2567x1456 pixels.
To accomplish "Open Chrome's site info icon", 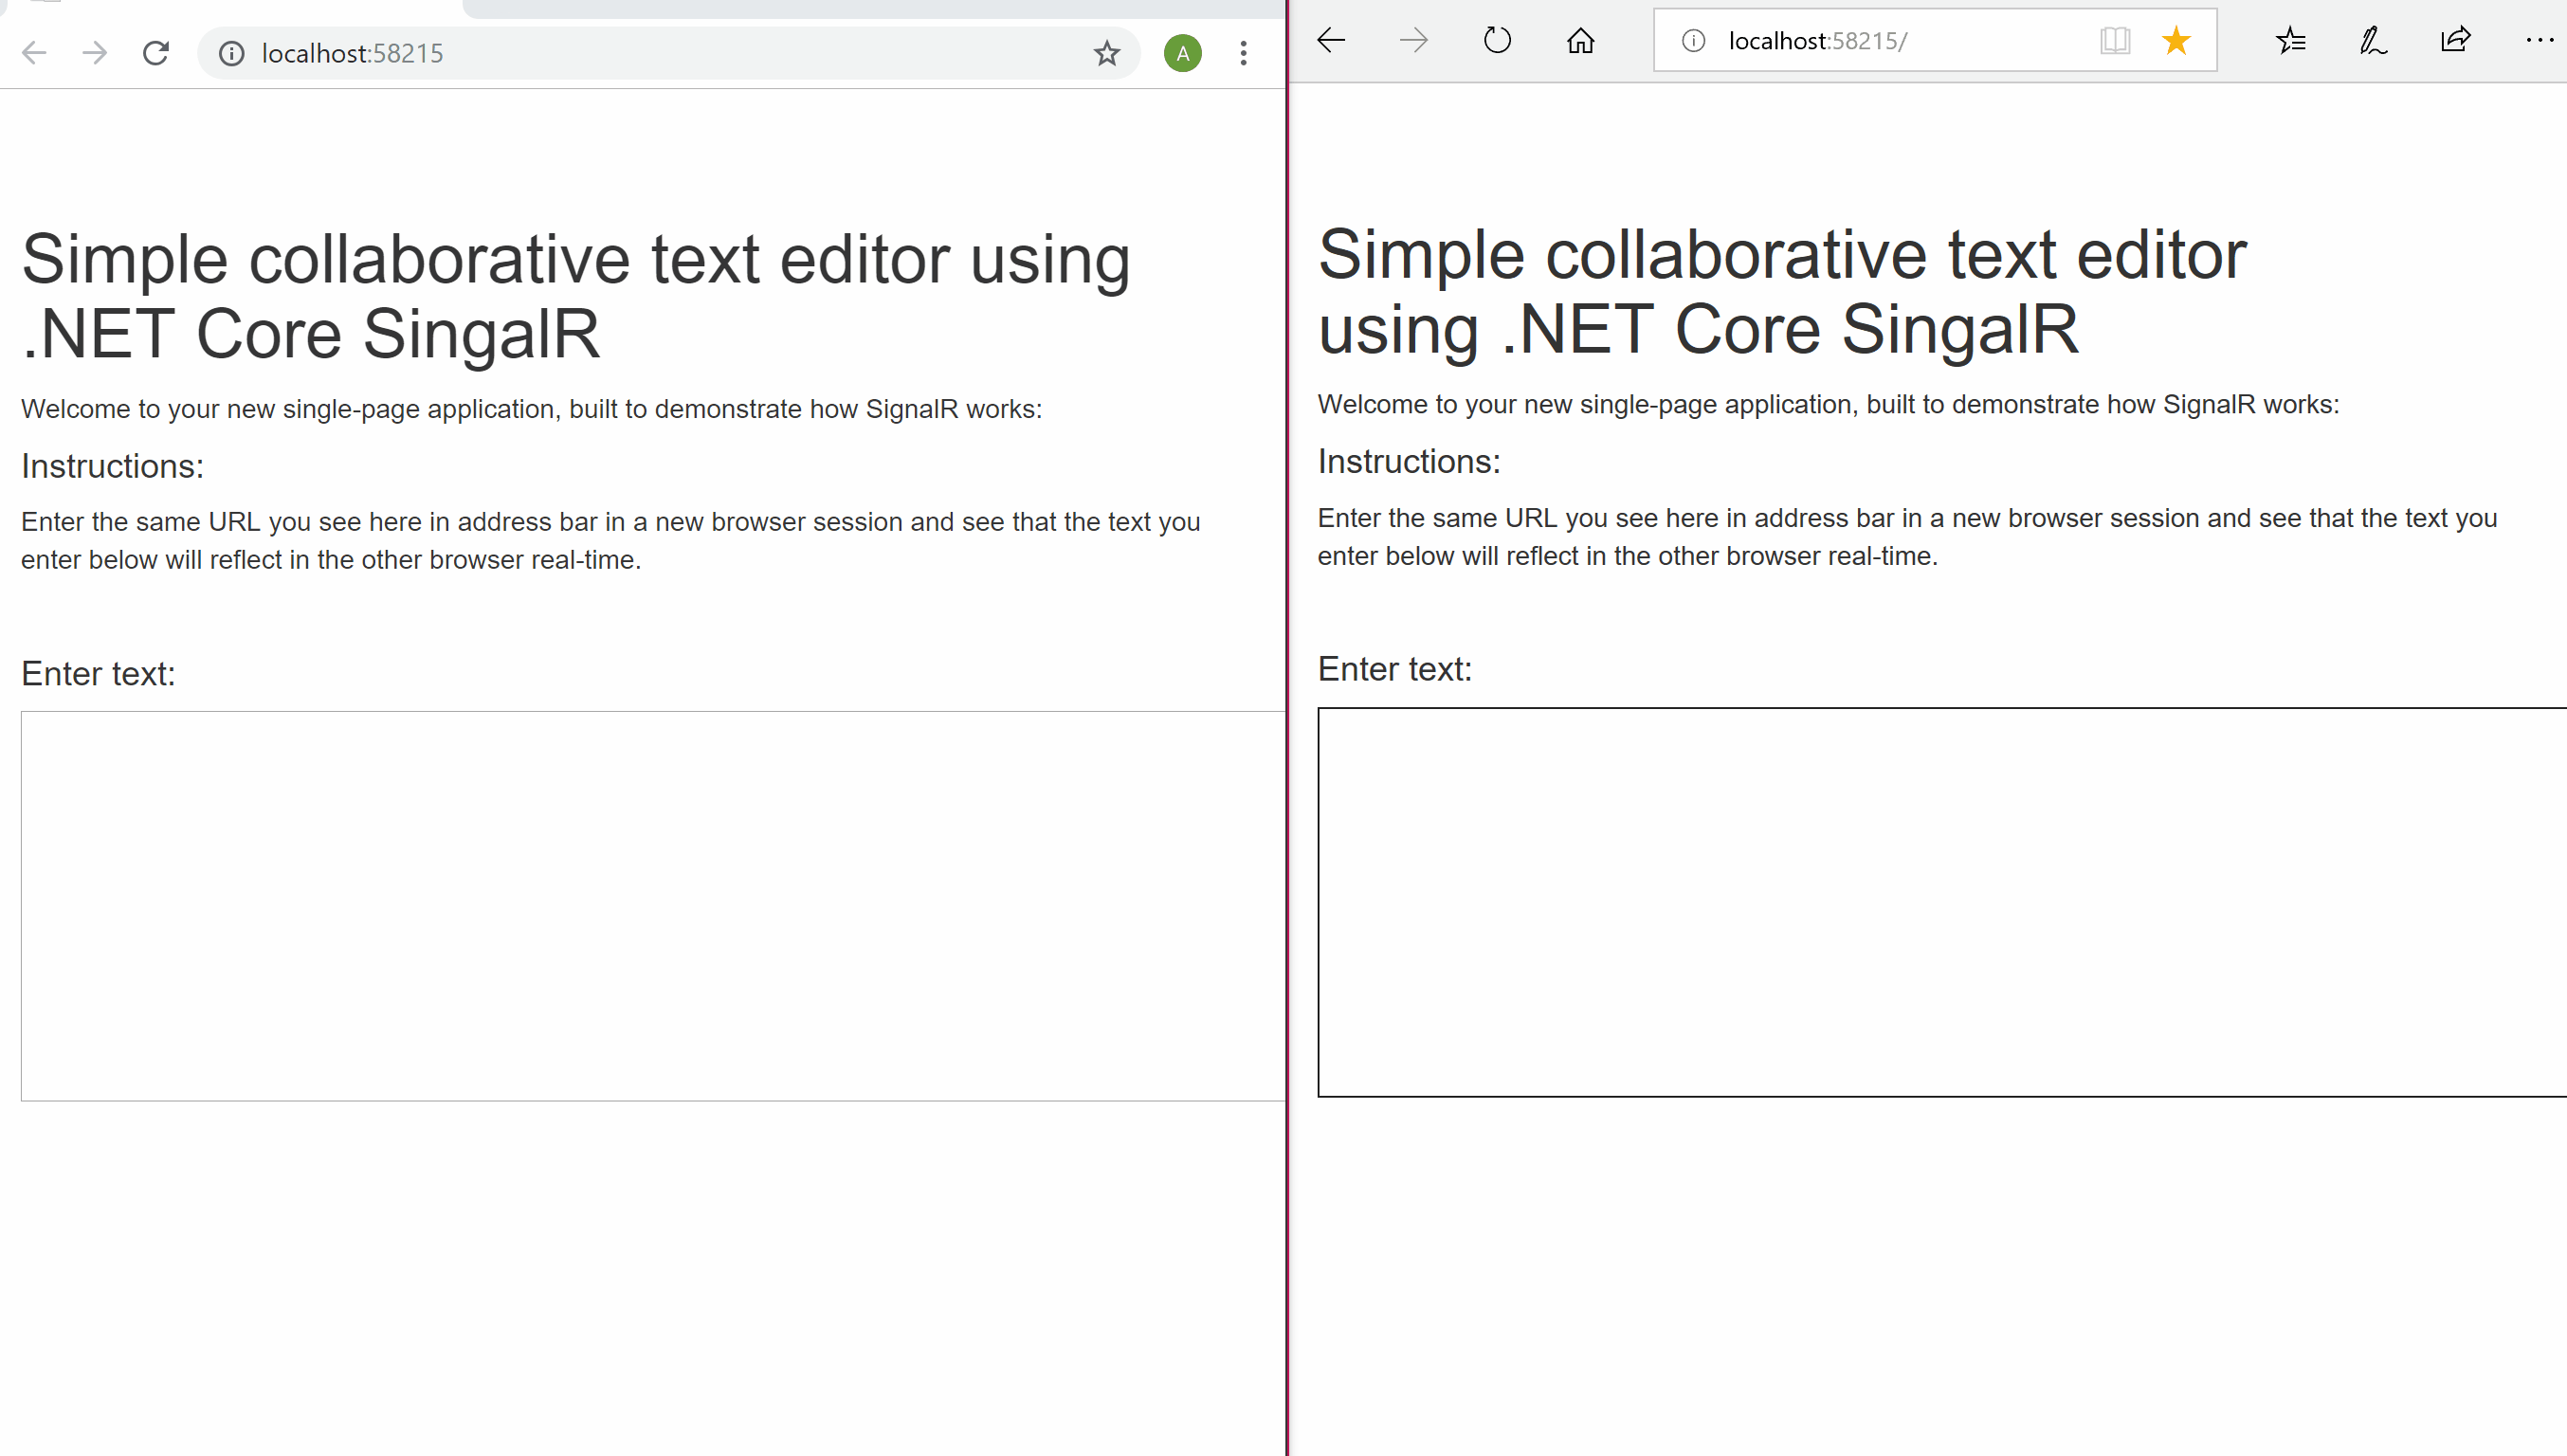I will (231, 53).
